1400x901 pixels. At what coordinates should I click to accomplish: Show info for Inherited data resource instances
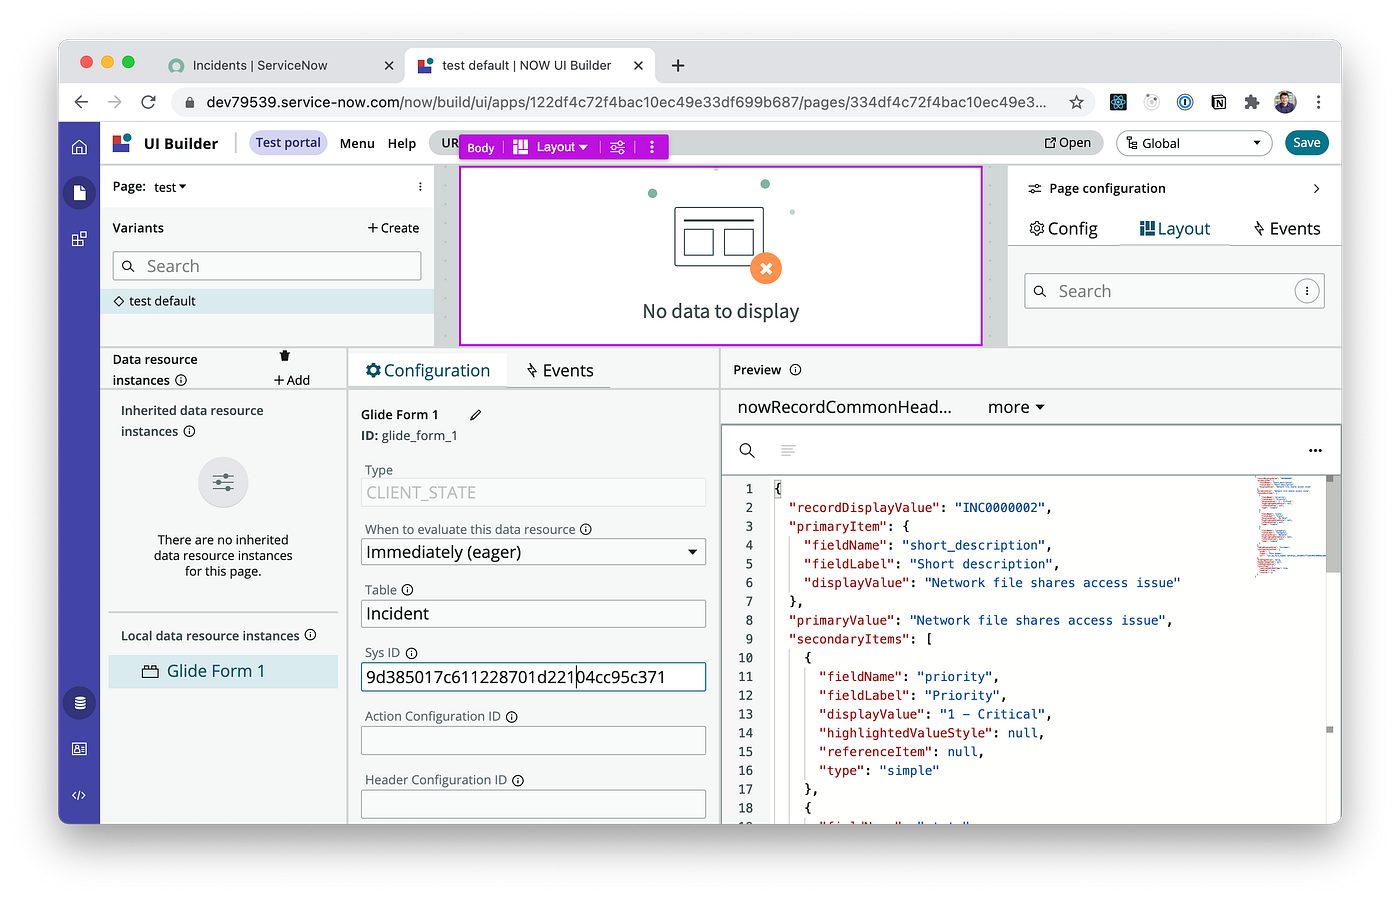(189, 431)
